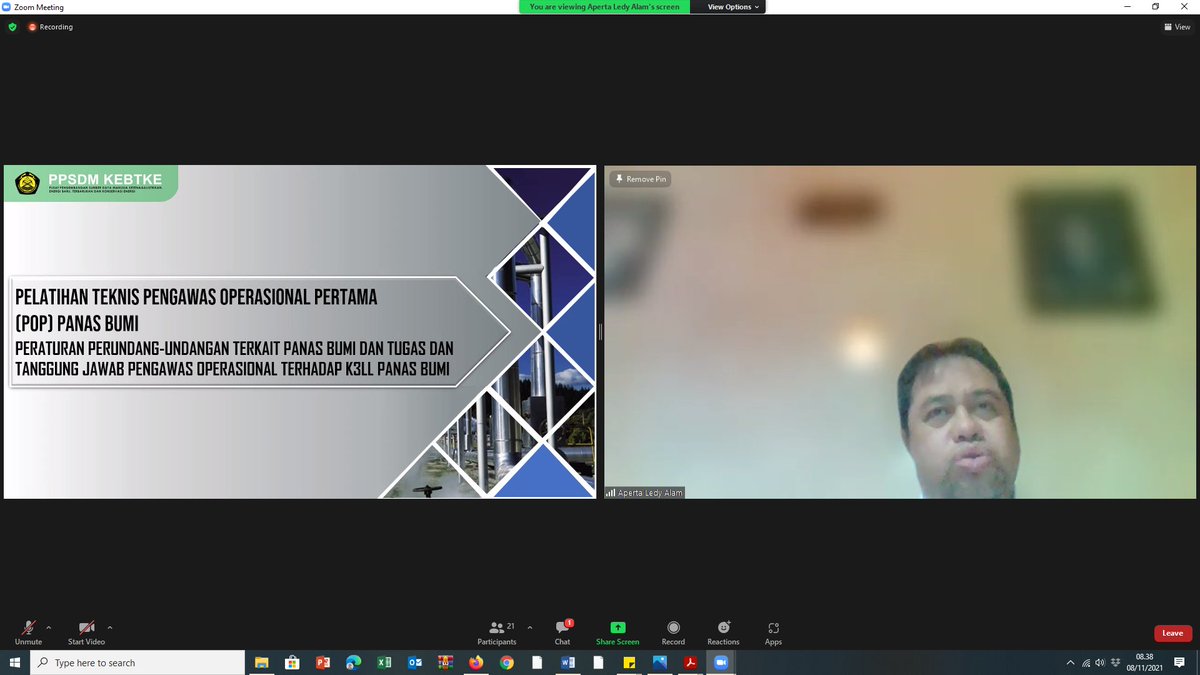Image resolution: width=1200 pixels, height=675 pixels.
Task: Click the Remove Pin button
Action: point(640,179)
